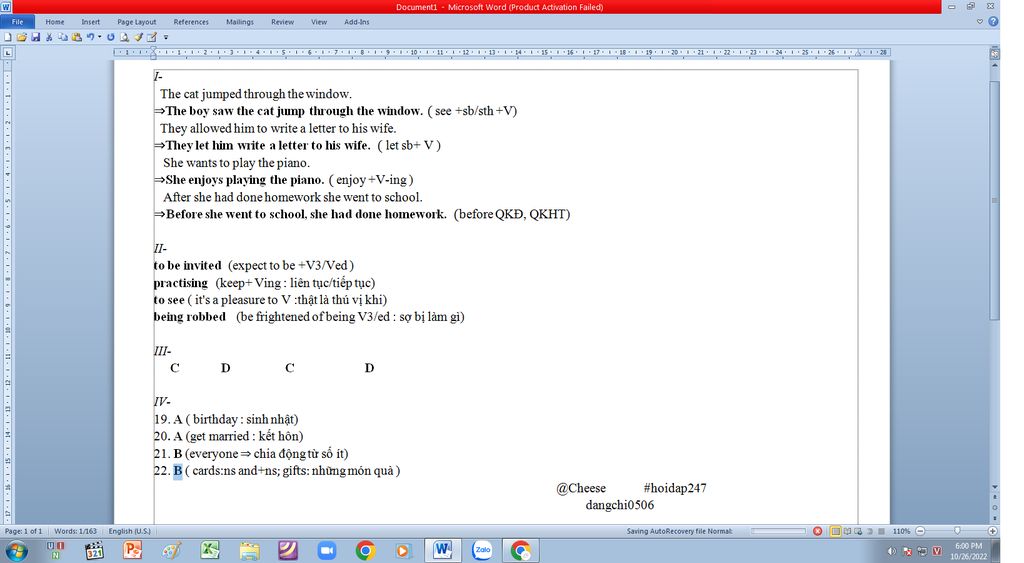This screenshot has height=563, width=1024.
Task: Switch to Print Layout view
Action: (x=835, y=531)
